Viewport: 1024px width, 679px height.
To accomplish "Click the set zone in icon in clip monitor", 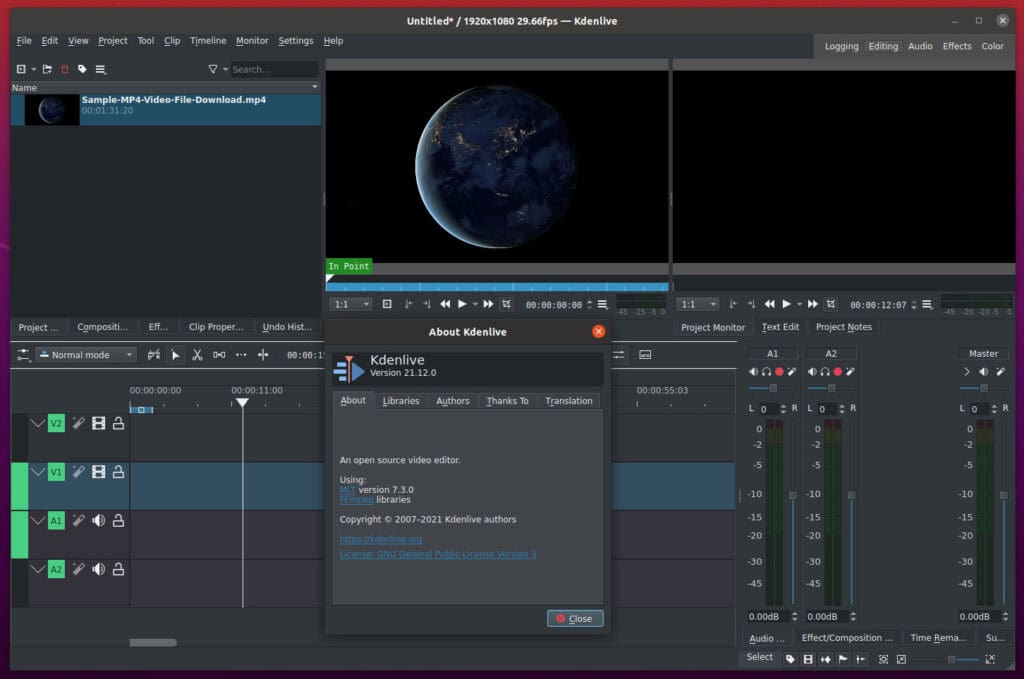I will [x=408, y=304].
